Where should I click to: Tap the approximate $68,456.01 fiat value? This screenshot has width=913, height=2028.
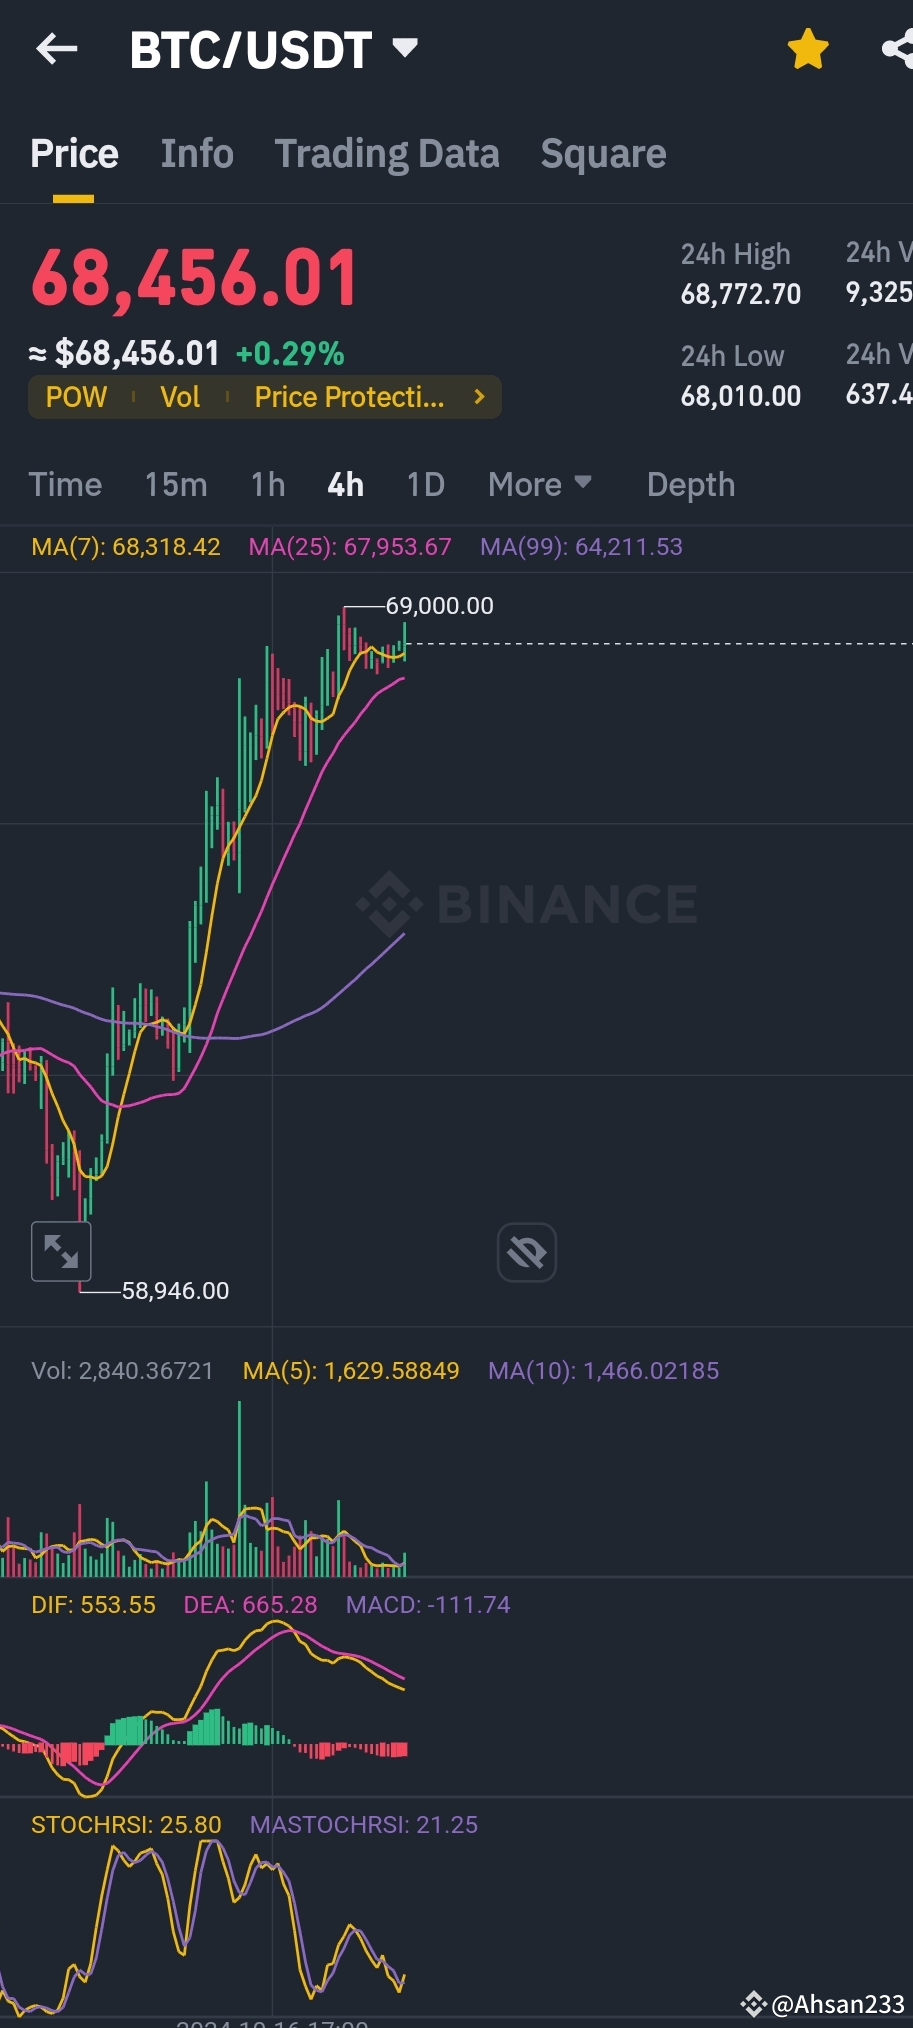point(124,353)
